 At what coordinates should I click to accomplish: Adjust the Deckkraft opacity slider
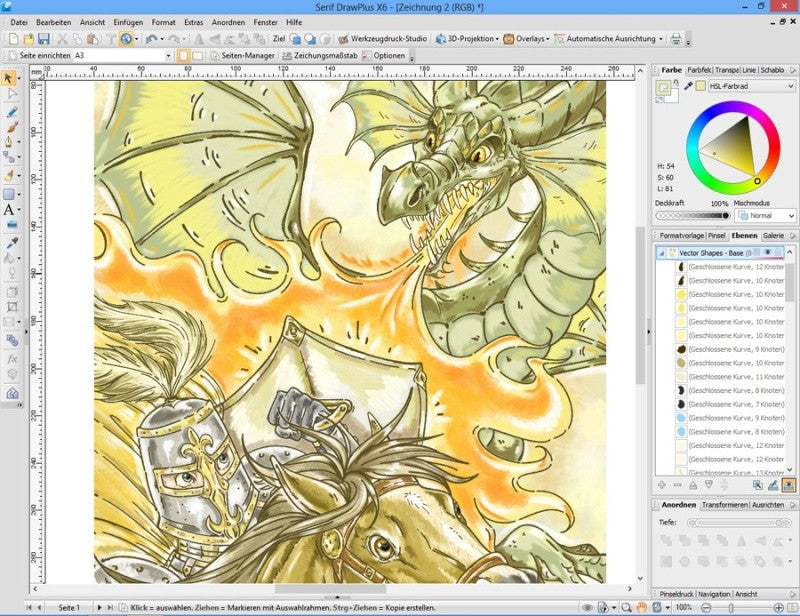tap(693, 216)
